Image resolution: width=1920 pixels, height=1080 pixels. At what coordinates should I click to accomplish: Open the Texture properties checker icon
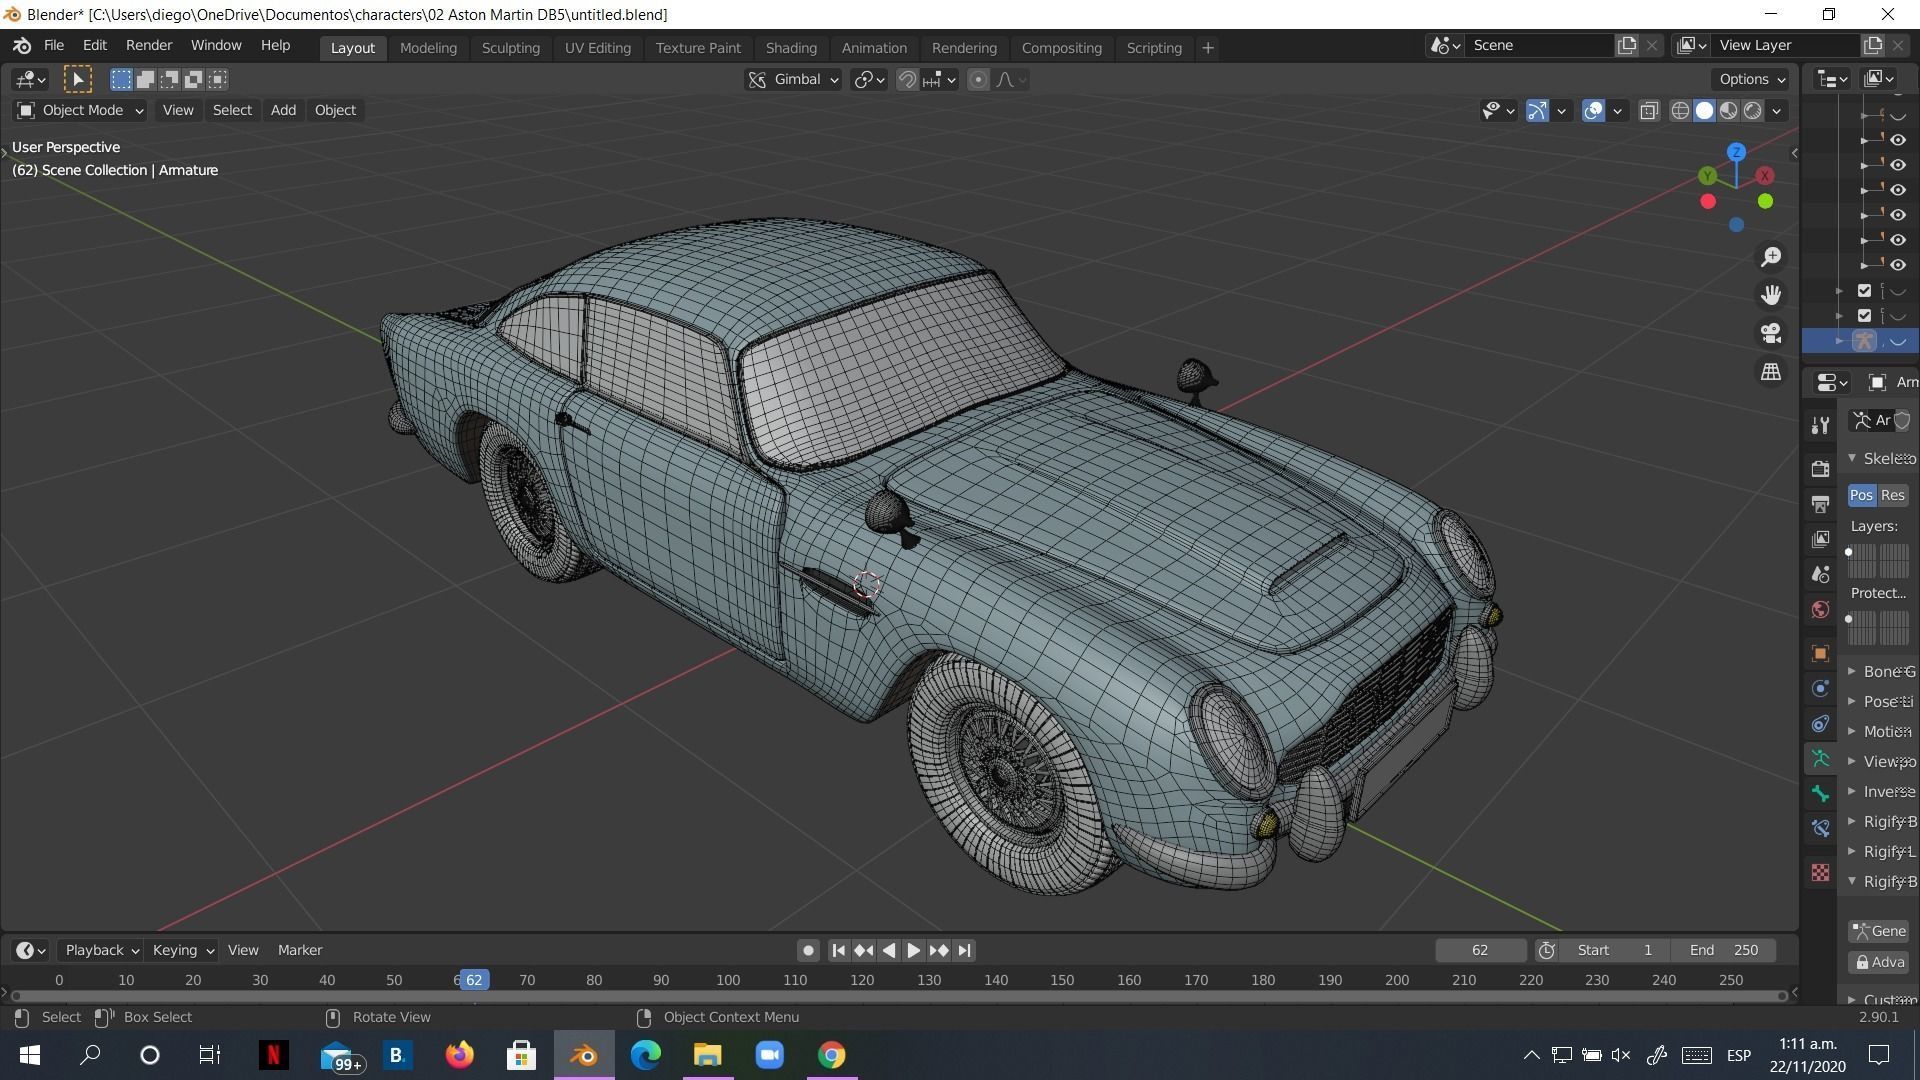[x=1820, y=873]
